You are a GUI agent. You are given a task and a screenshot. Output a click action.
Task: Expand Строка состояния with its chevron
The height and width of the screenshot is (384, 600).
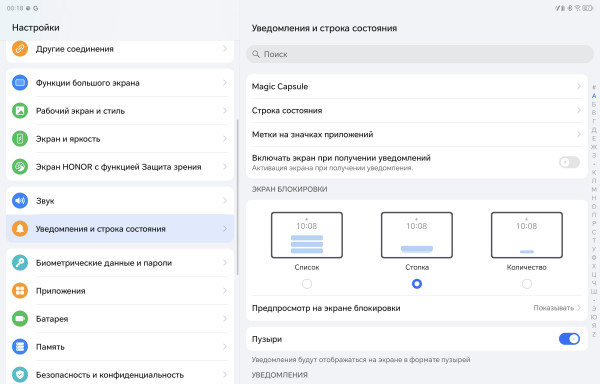[x=579, y=111]
